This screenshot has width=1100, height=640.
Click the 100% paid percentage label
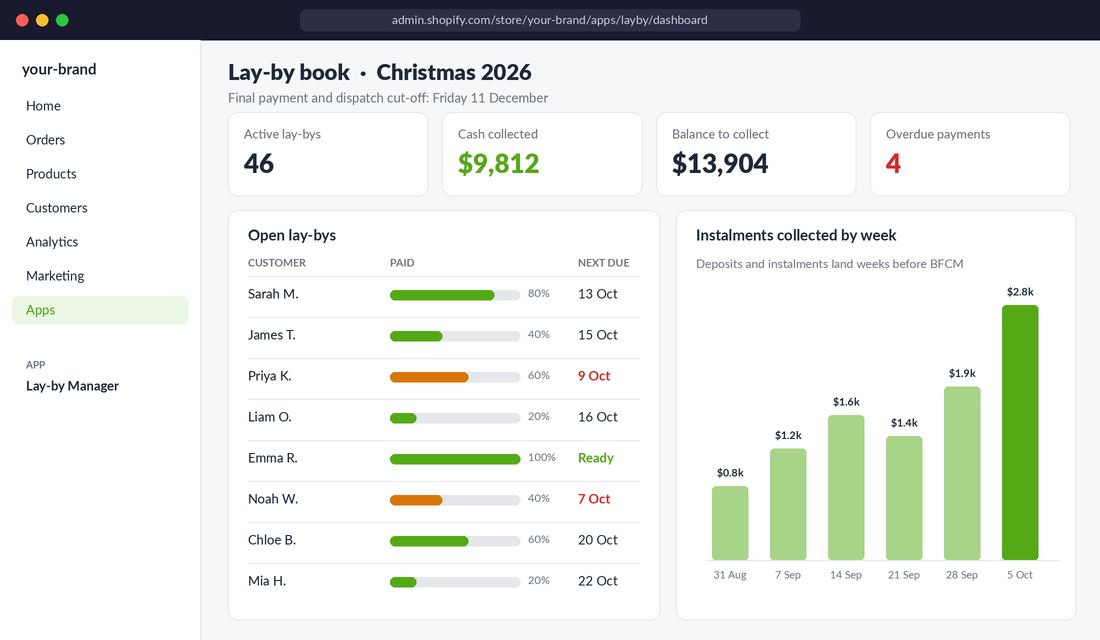pos(542,458)
